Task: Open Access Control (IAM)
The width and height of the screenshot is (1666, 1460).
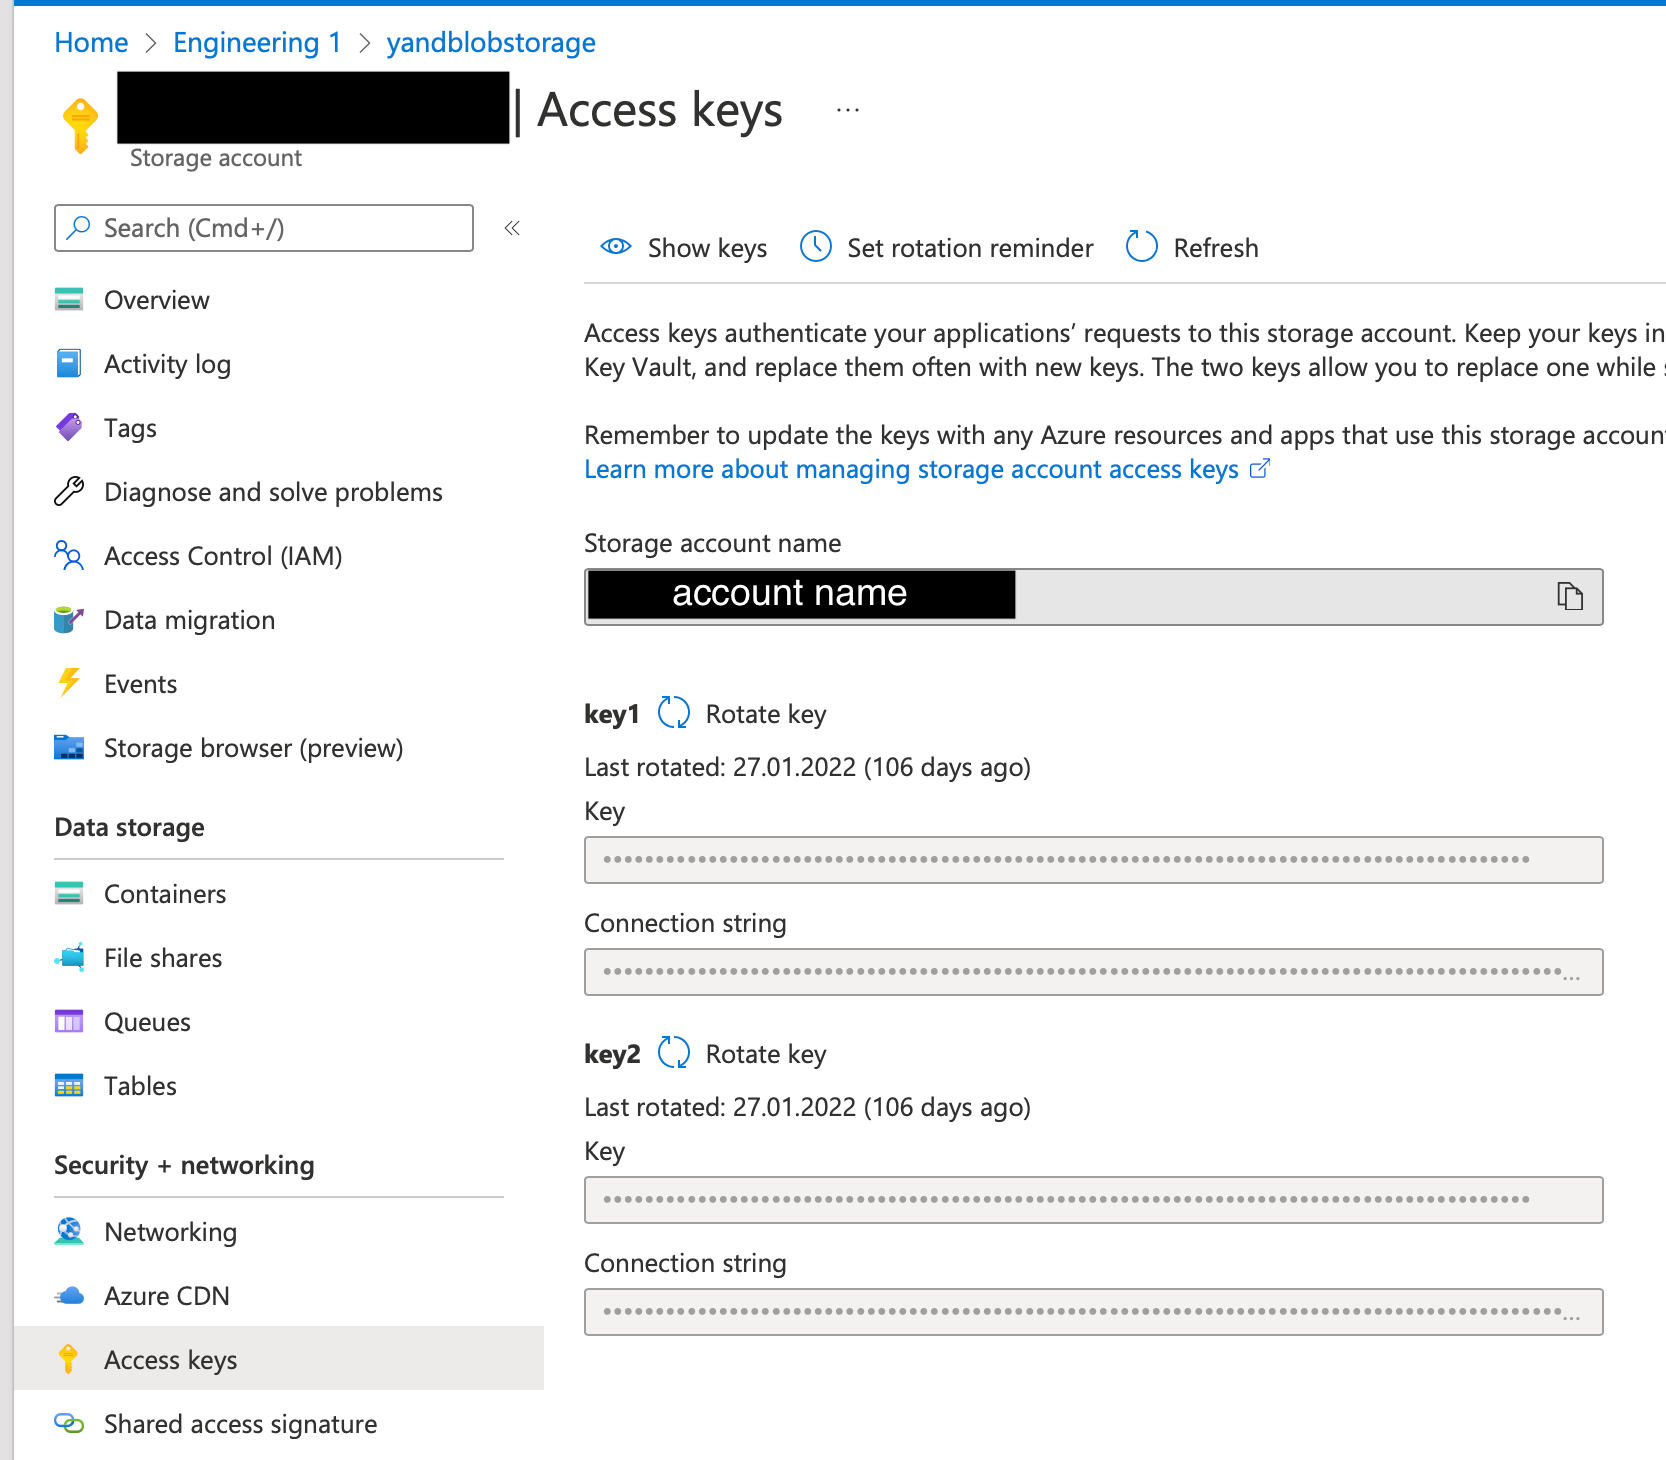Action: coord(222,556)
